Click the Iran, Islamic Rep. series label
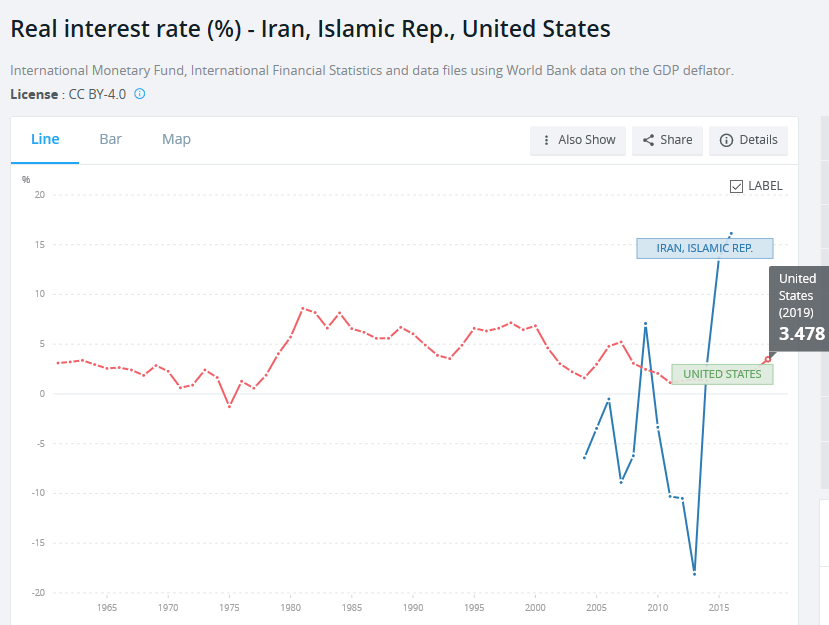This screenshot has height=625, width=829. [x=704, y=248]
